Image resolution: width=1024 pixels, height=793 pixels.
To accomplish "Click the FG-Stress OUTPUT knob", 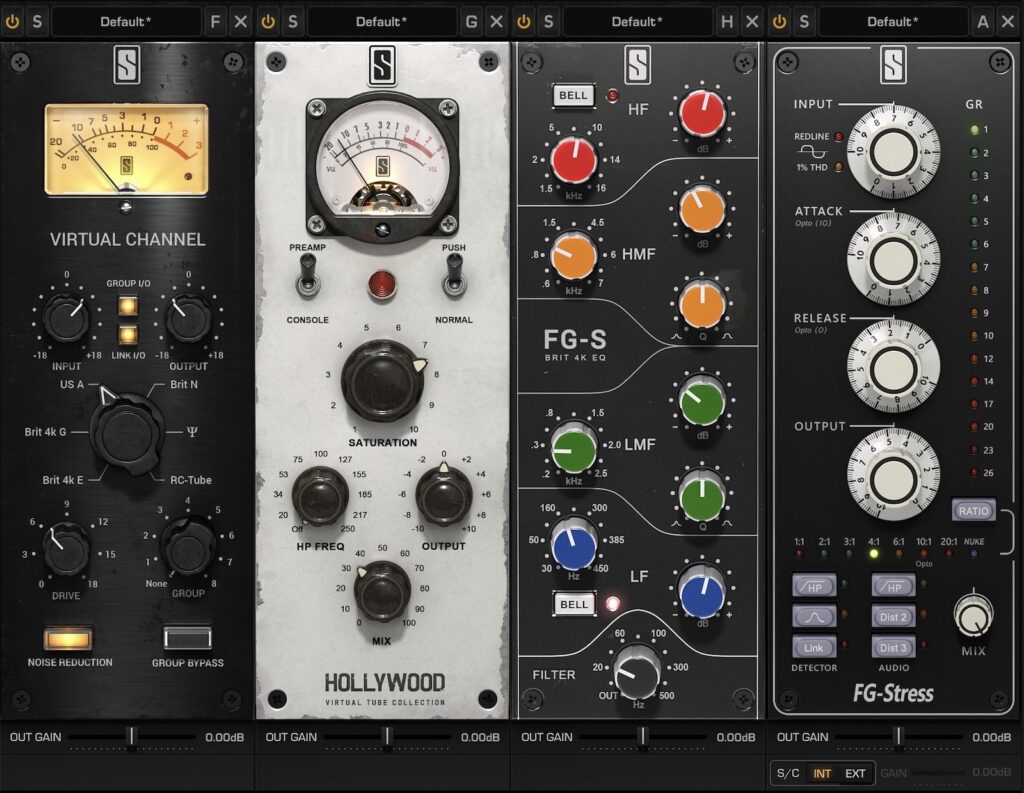I will coord(893,474).
